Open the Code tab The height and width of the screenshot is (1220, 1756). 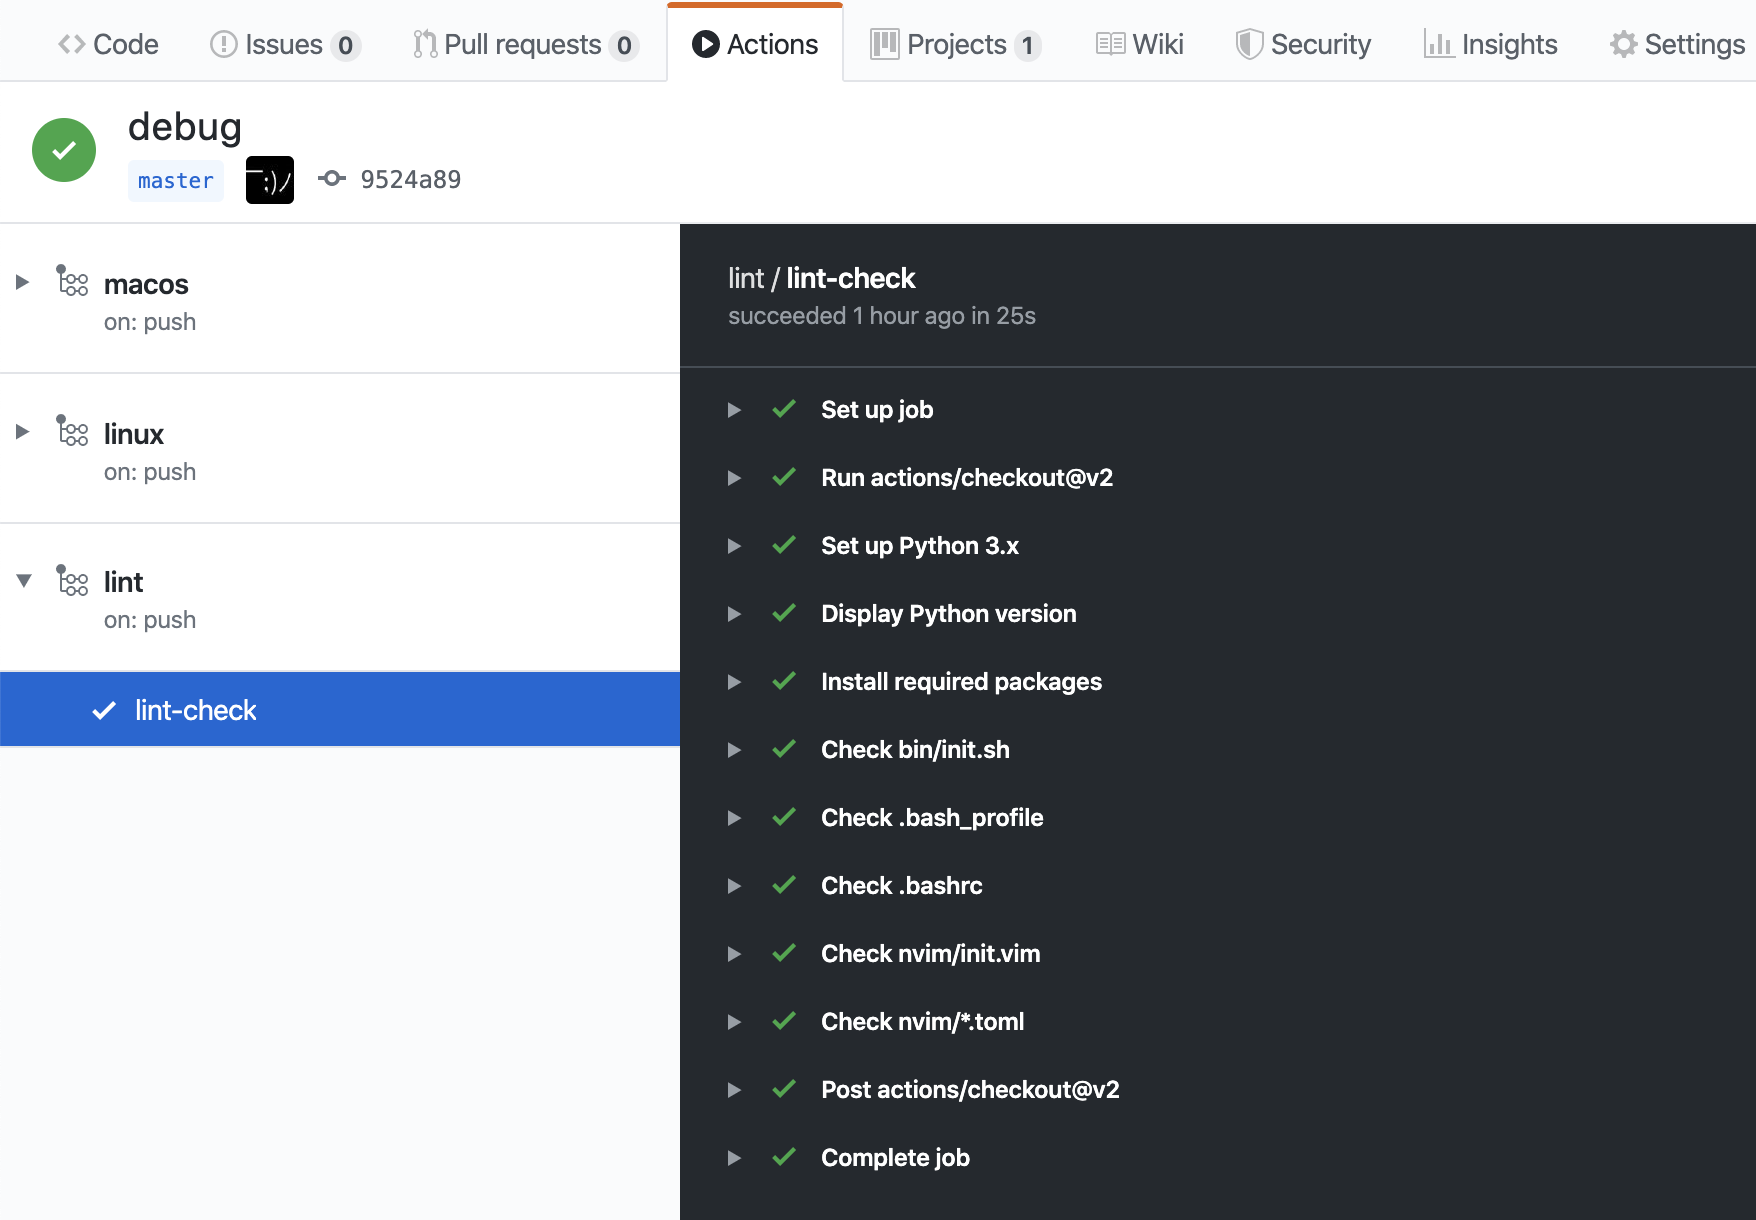(x=108, y=44)
